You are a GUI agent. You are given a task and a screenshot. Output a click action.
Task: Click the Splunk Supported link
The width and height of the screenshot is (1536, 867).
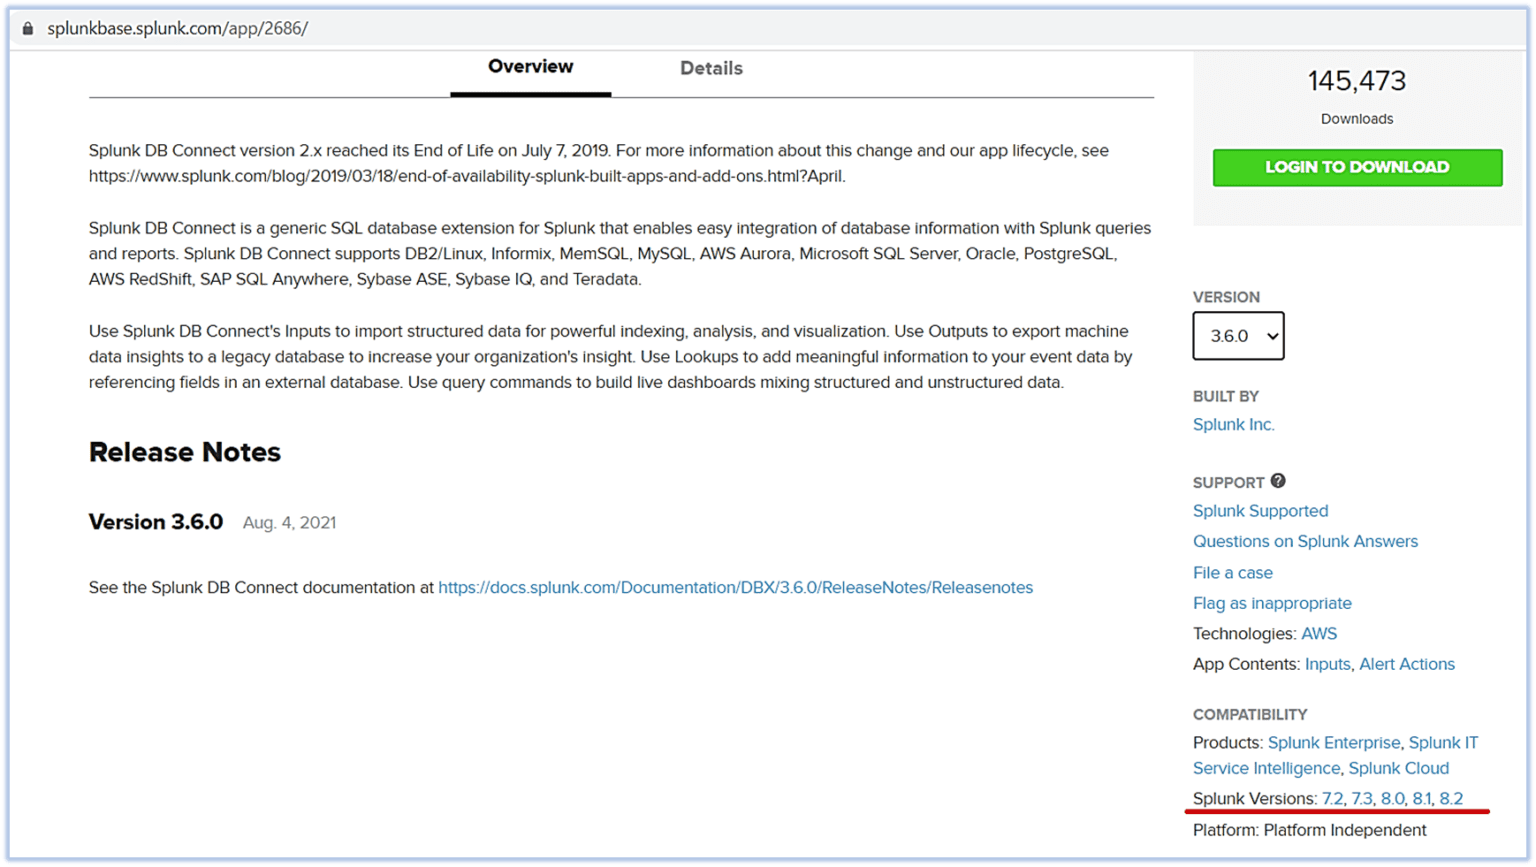coord(1260,510)
